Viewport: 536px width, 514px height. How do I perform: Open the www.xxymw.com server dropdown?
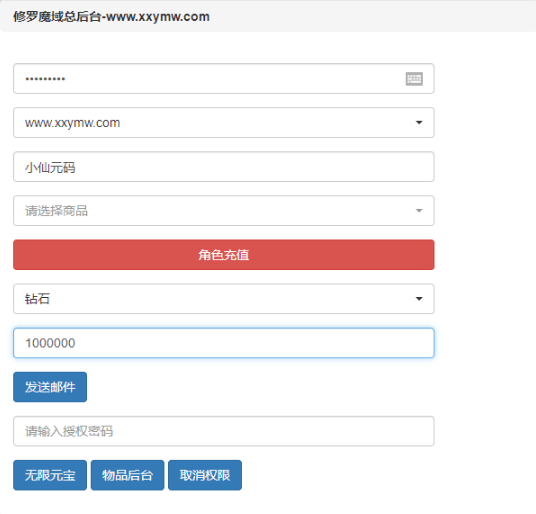(224, 123)
